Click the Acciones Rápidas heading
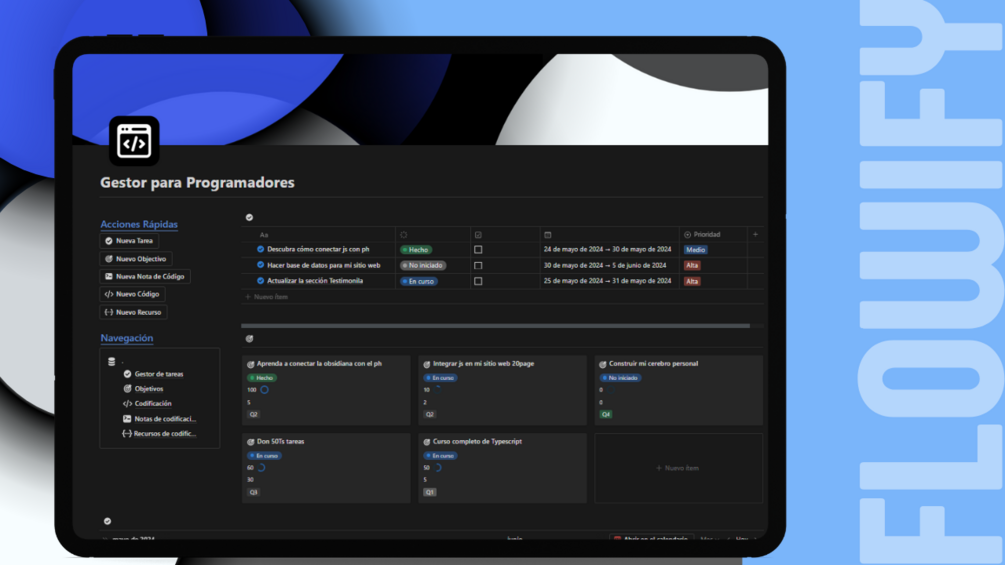 tap(139, 224)
